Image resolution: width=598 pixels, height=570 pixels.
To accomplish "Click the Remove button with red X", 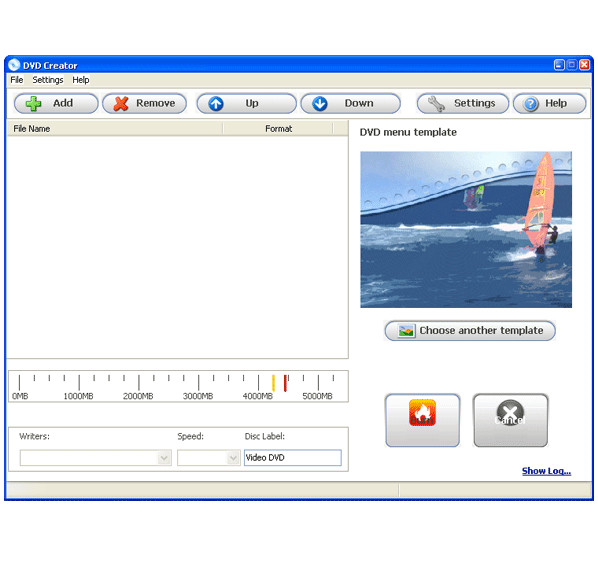I will coord(145,103).
